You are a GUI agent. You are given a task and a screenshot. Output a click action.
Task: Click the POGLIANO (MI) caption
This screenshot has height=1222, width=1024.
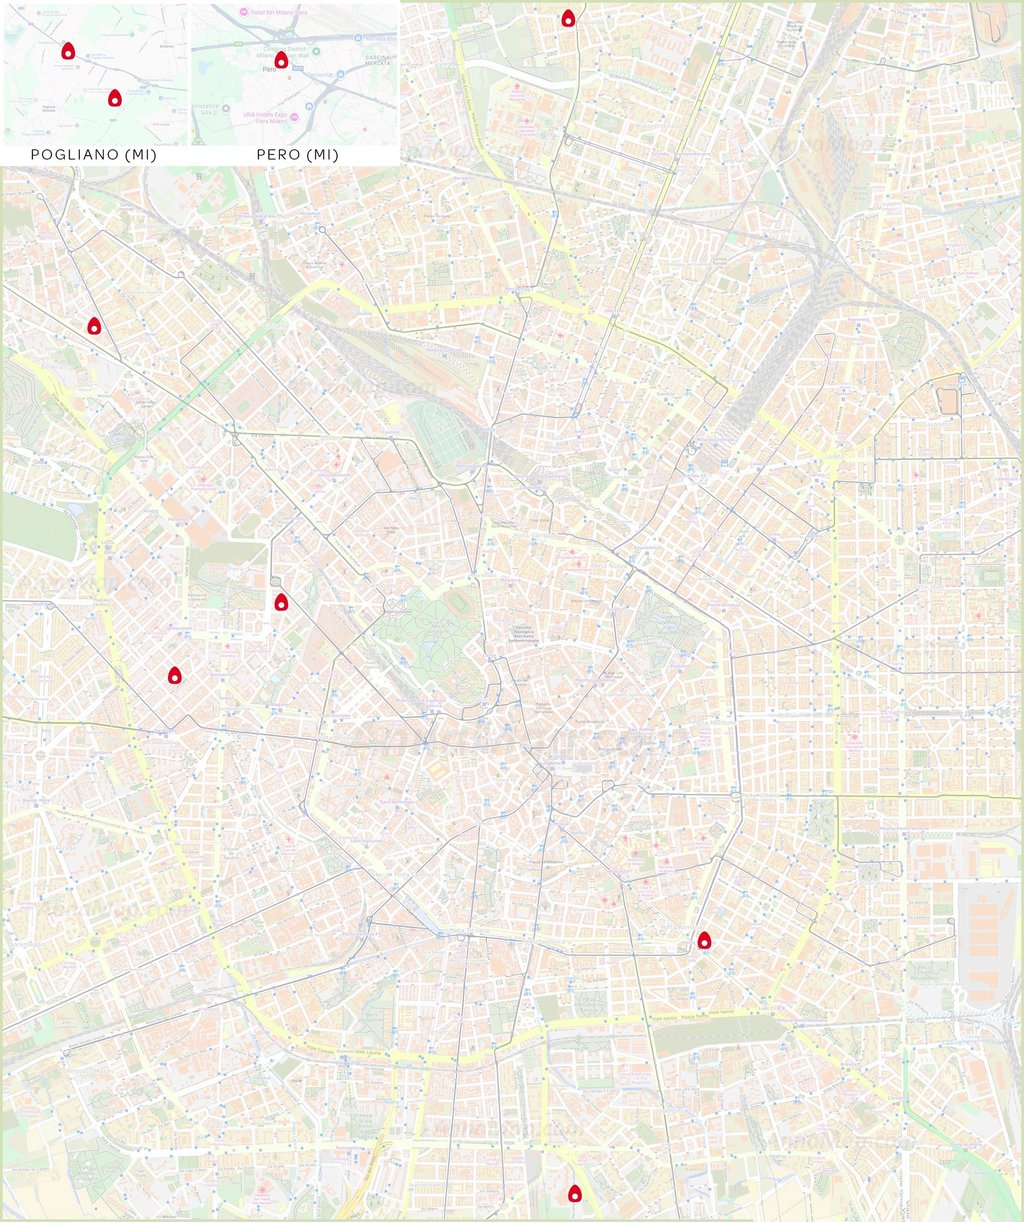click(x=94, y=155)
